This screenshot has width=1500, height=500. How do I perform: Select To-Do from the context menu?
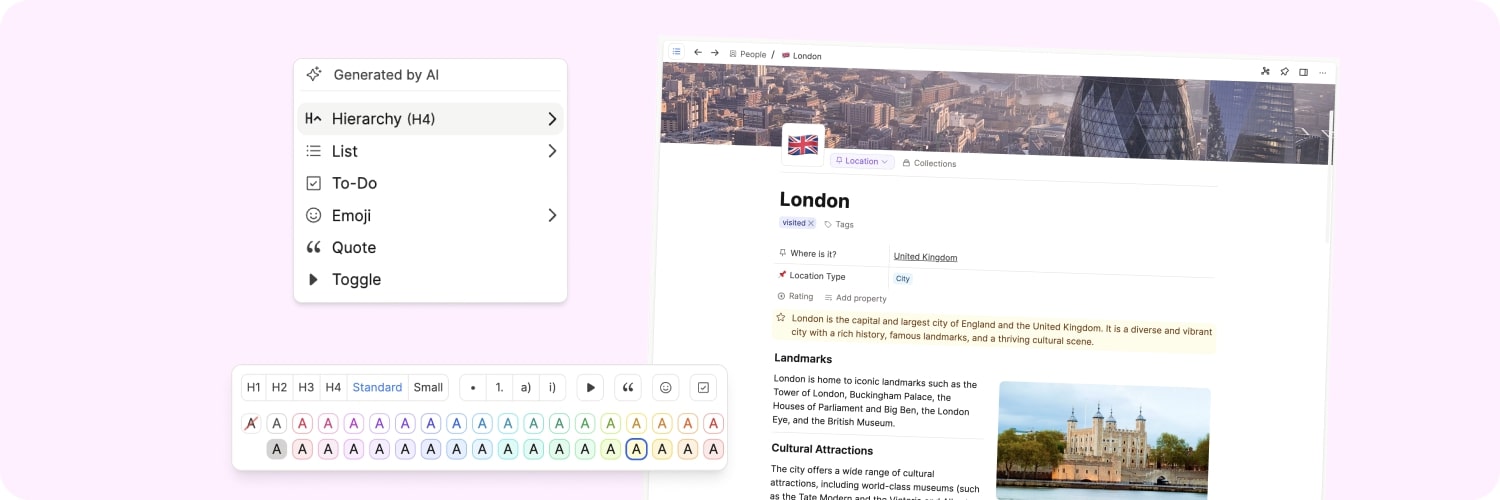(354, 183)
